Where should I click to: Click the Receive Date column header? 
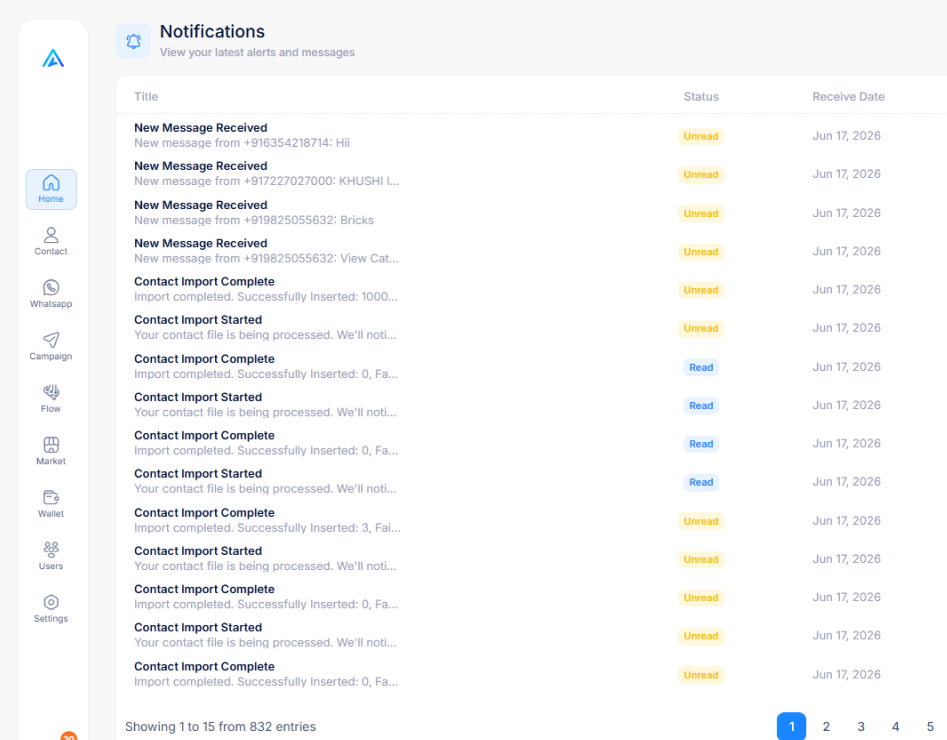848,97
